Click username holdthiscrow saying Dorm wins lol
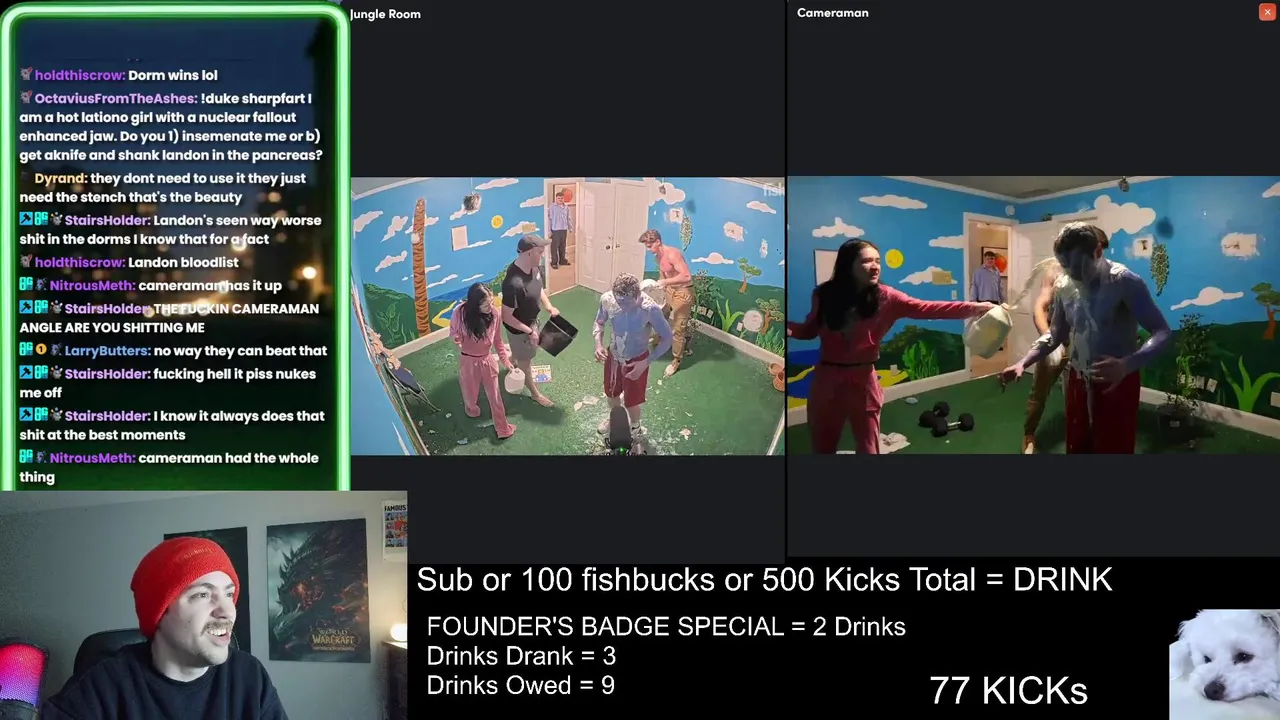 coord(79,75)
